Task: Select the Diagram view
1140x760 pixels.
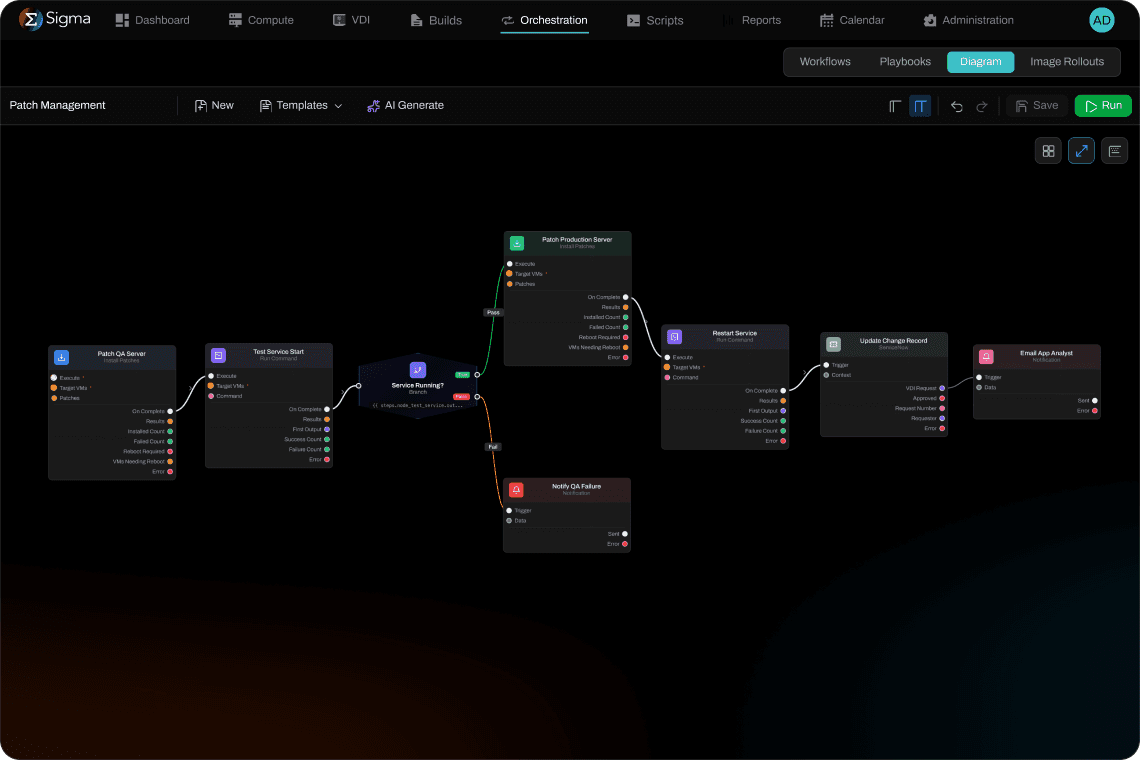Action: coord(980,62)
